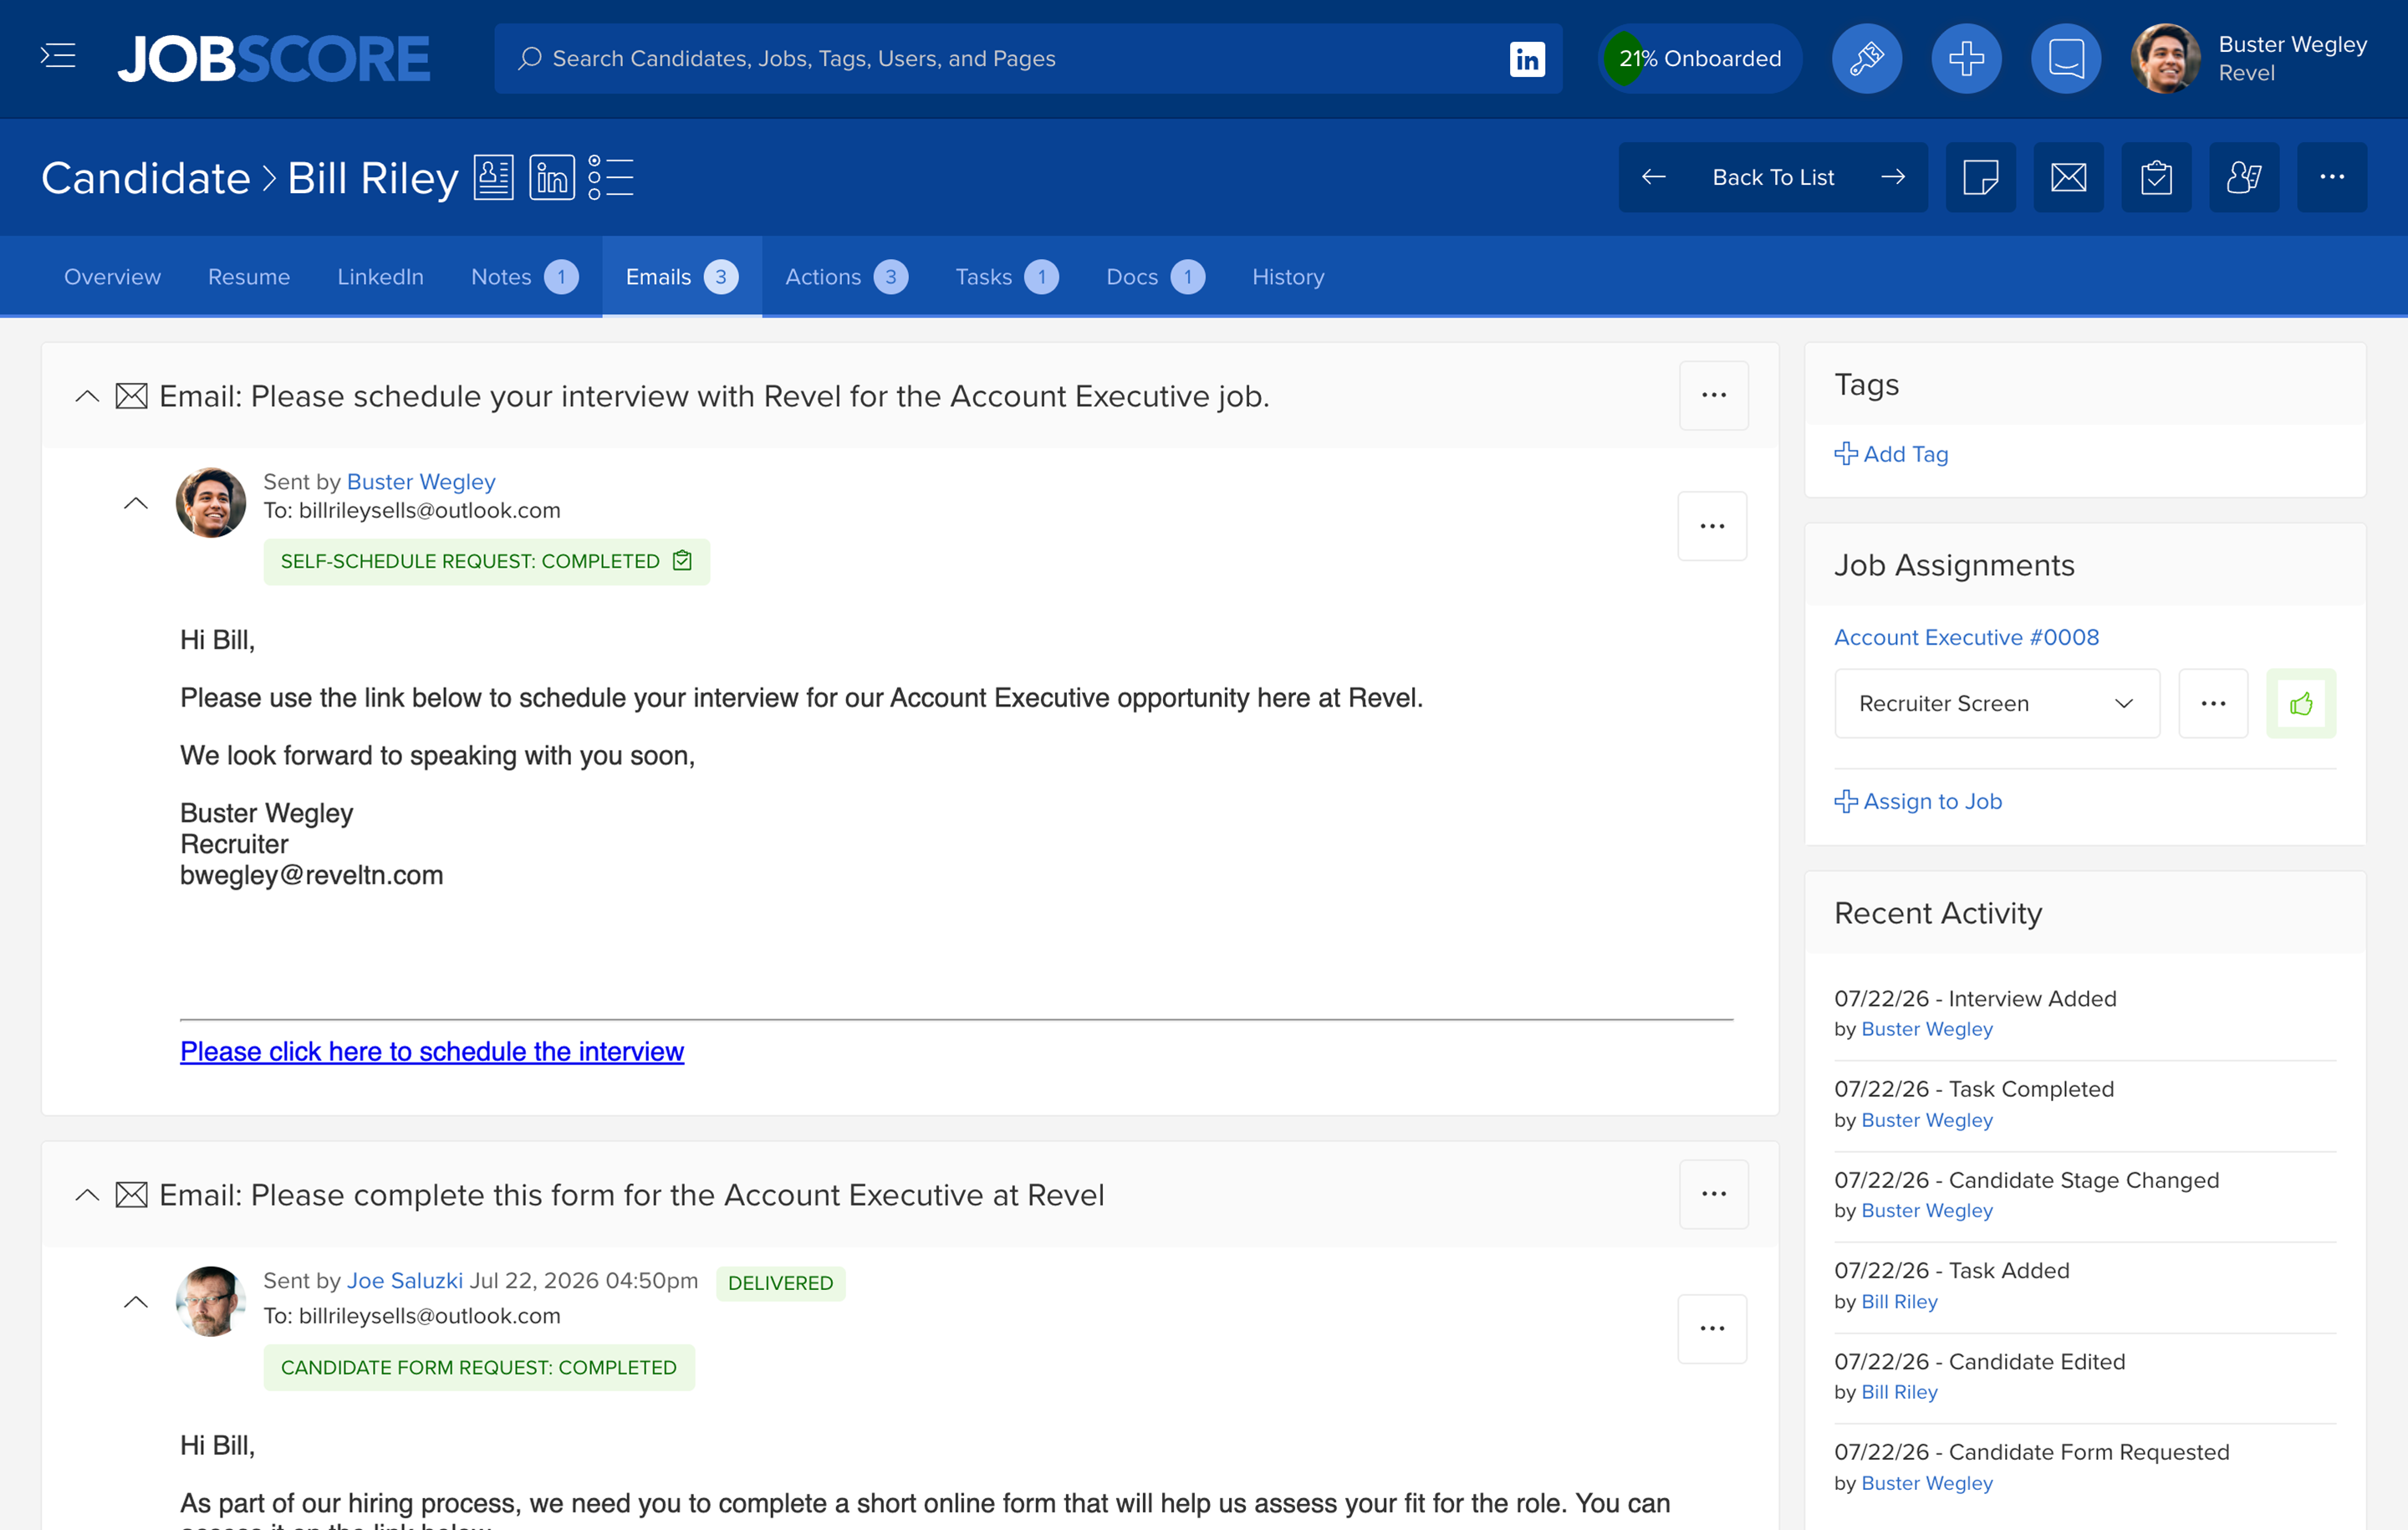This screenshot has width=2408, height=1530.
Task: Open options for schedule your interview email header
Action: tap(1714, 395)
